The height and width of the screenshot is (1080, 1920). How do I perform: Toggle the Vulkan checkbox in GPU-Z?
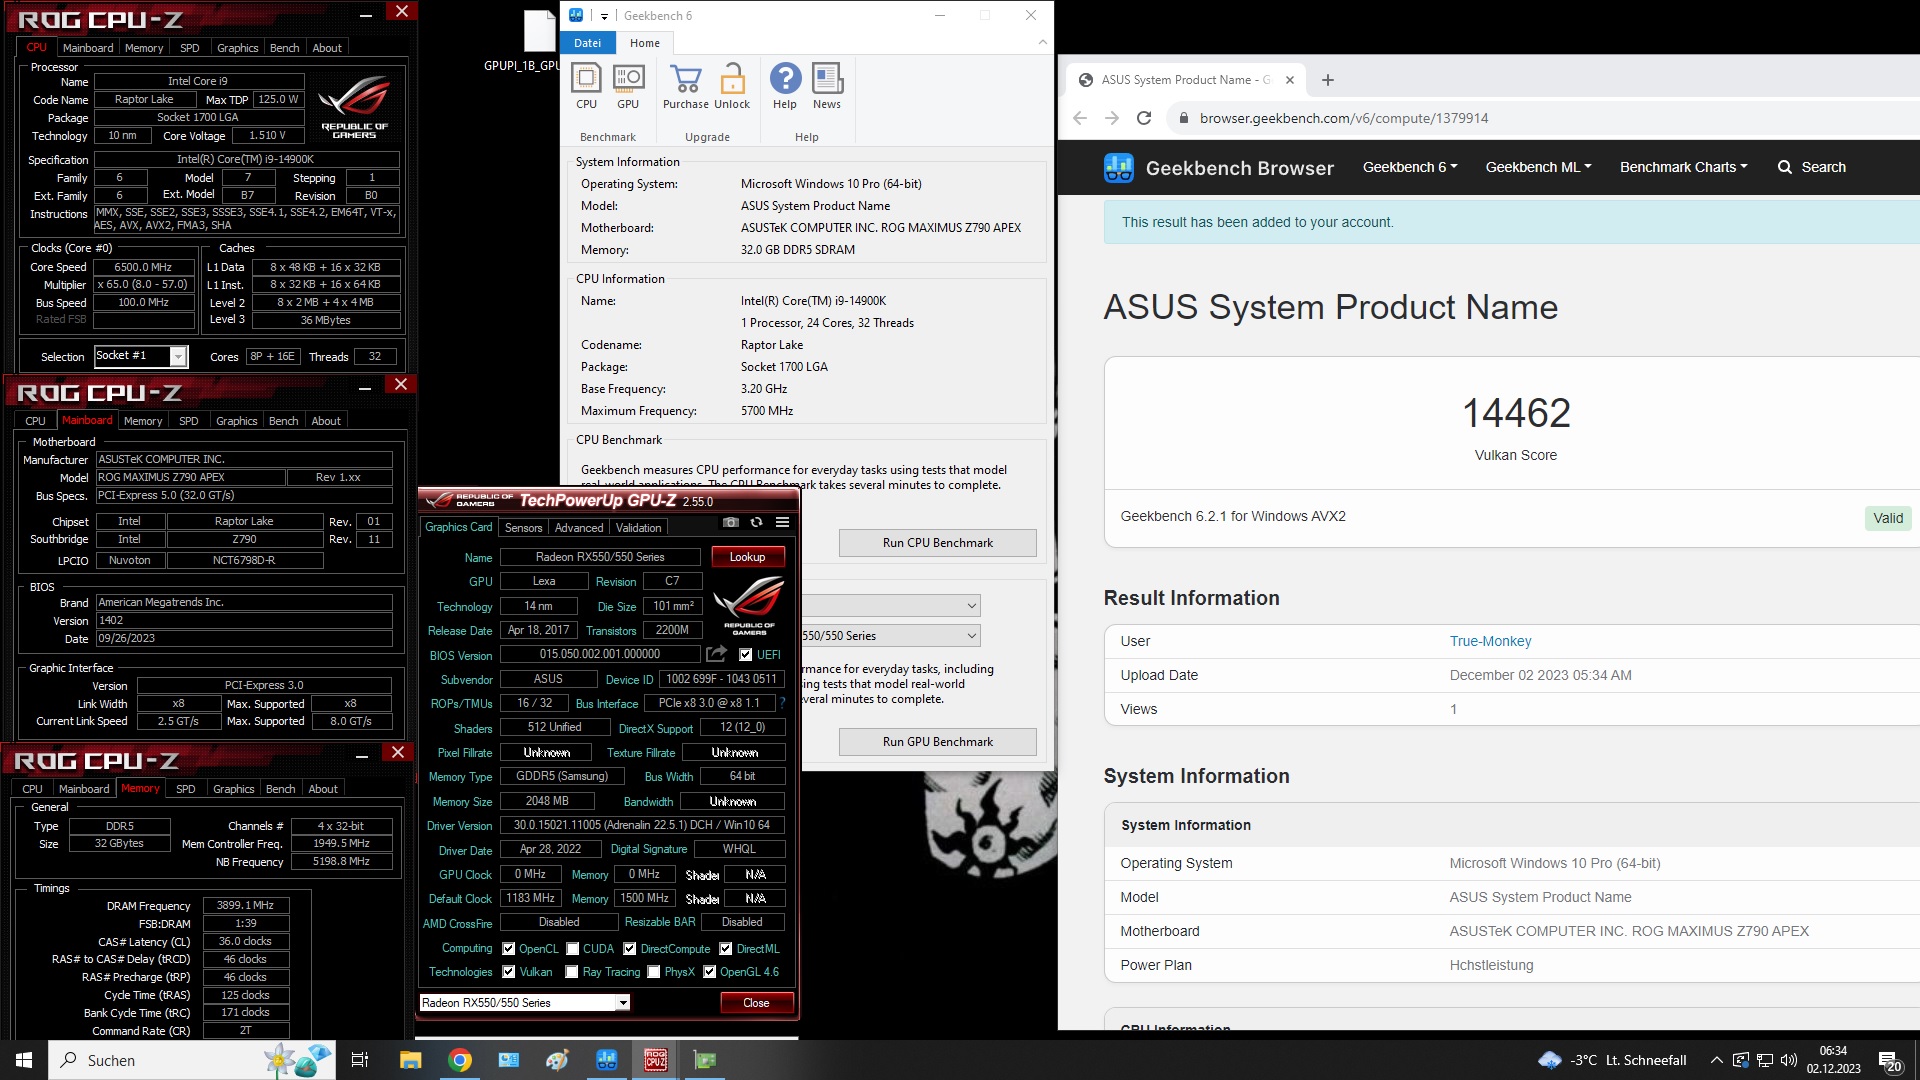point(508,972)
